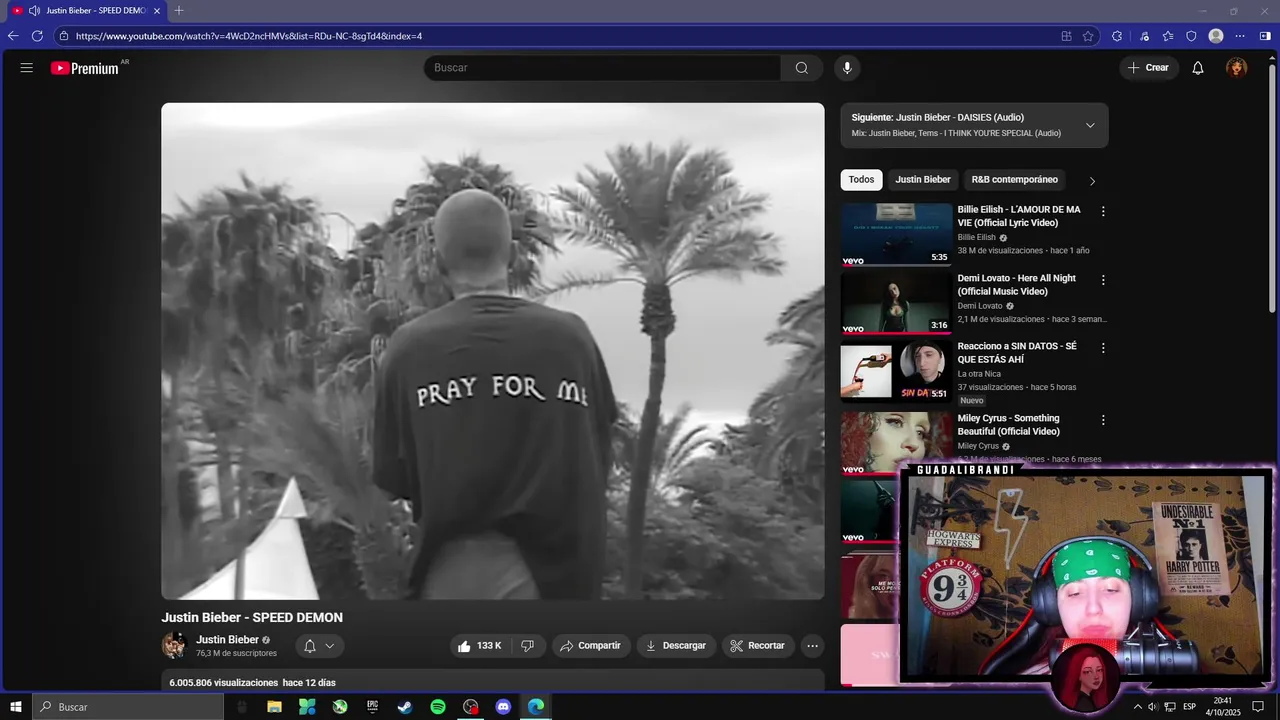Select the Justin Bieber filter chip
Viewport: 1280px width, 720px height.
(x=923, y=180)
